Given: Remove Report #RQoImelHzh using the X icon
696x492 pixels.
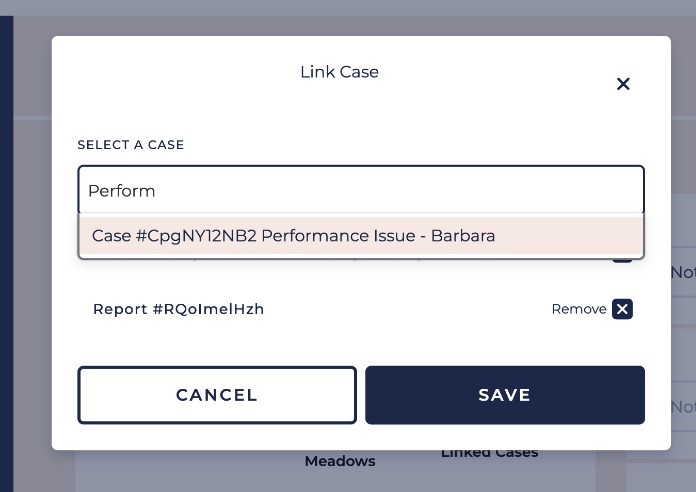Looking at the screenshot, I should pyautogui.click(x=622, y=309).
